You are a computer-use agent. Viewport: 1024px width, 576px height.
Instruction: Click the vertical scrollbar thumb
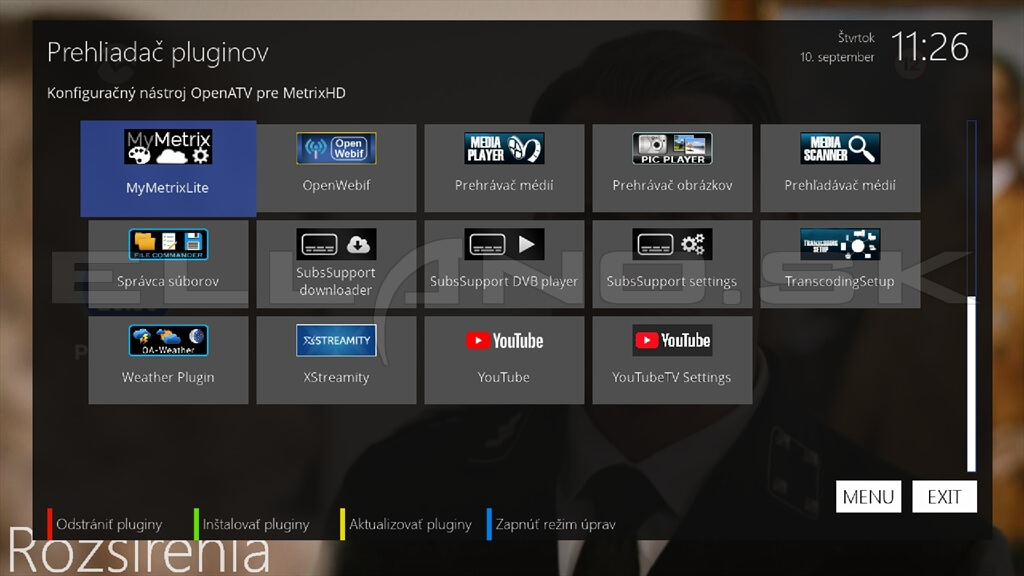[x=972, y=383]
